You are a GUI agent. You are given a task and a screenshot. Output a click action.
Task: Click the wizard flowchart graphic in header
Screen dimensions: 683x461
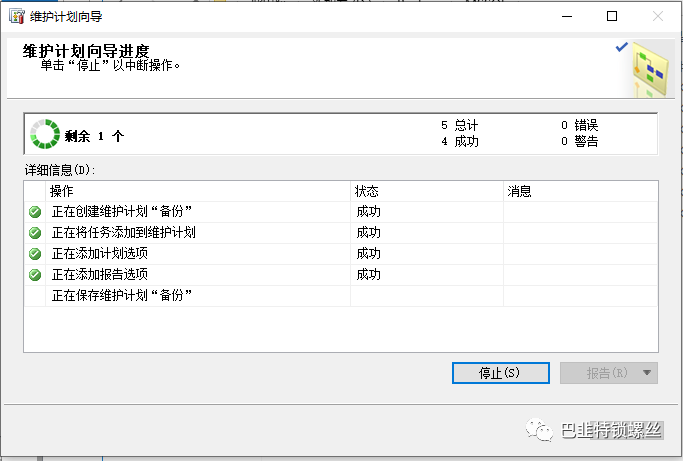(649, 69)
